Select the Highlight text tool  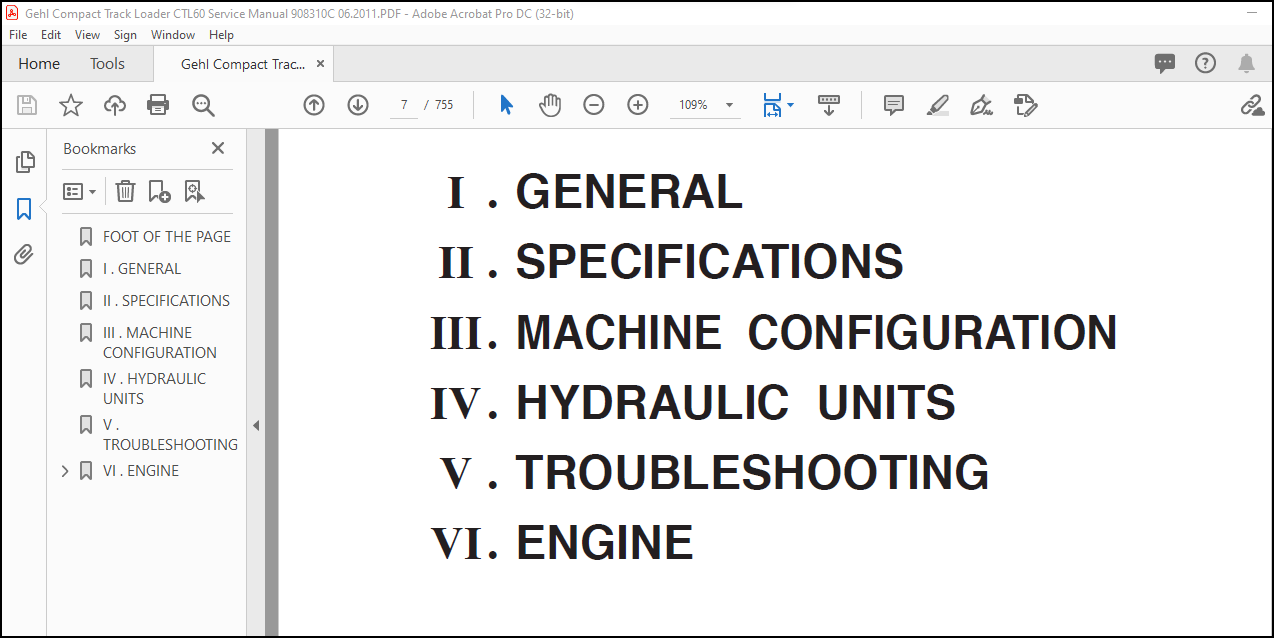tap(938, 105)
